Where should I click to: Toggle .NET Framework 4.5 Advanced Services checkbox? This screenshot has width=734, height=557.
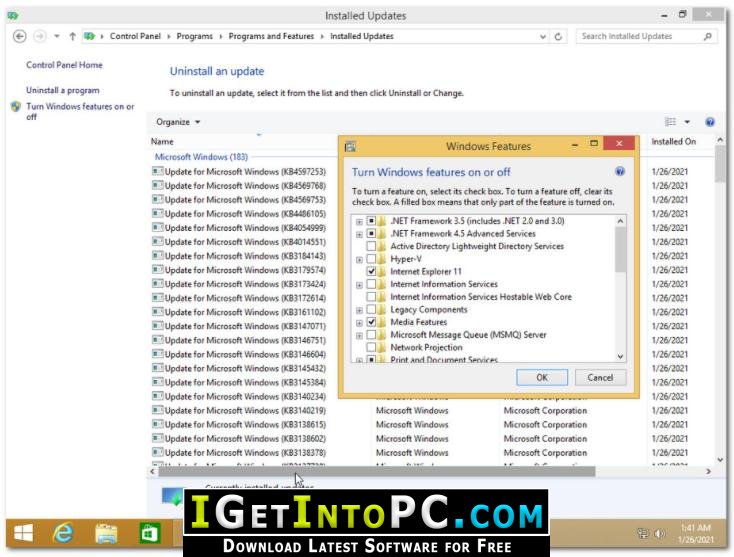tap(371, 233)
